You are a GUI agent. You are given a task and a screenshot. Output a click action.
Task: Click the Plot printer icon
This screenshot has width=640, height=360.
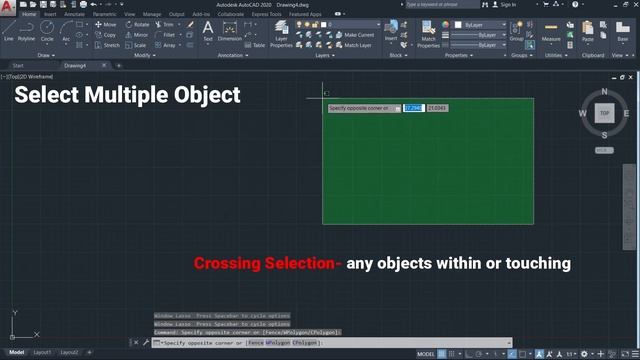(x=83, y=4)
